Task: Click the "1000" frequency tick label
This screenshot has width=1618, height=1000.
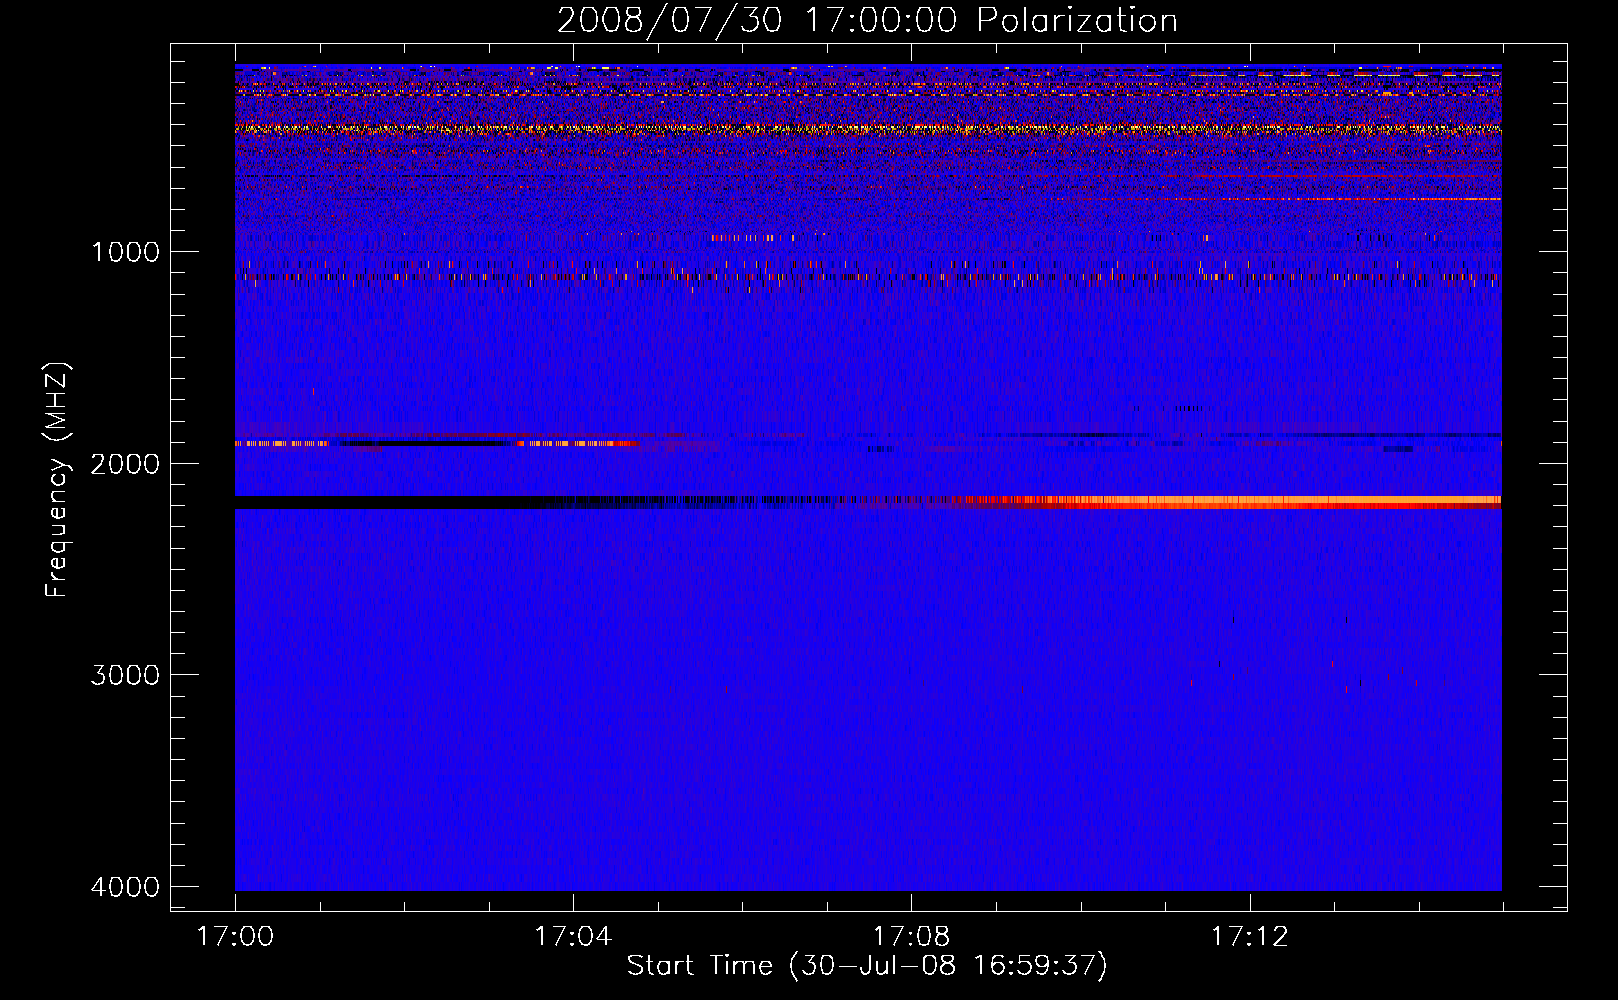Action: 125,252
